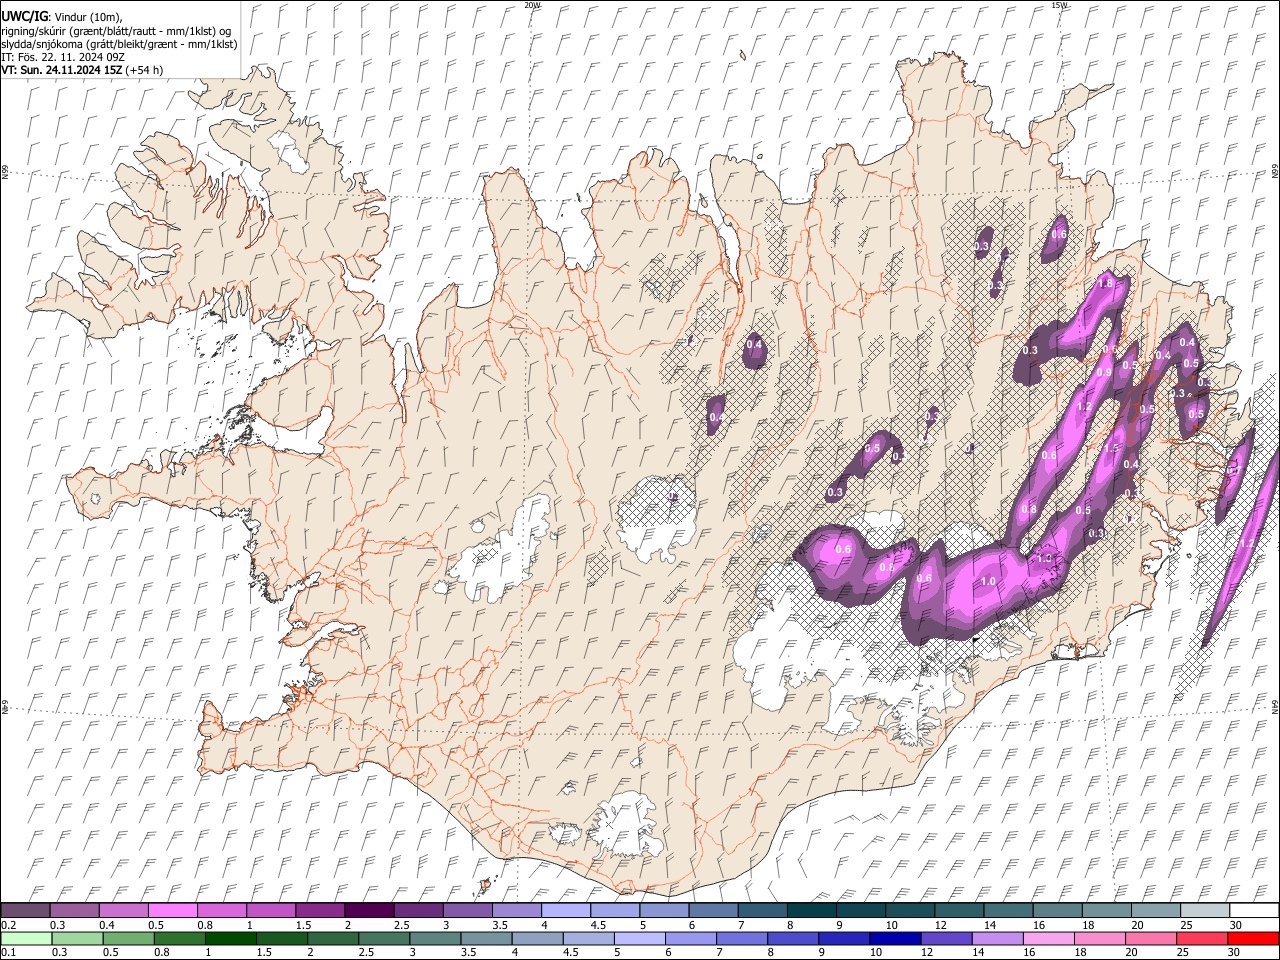
Task: Click the 'Vindur (10m)' legend title text
Action: coord(86,17)
